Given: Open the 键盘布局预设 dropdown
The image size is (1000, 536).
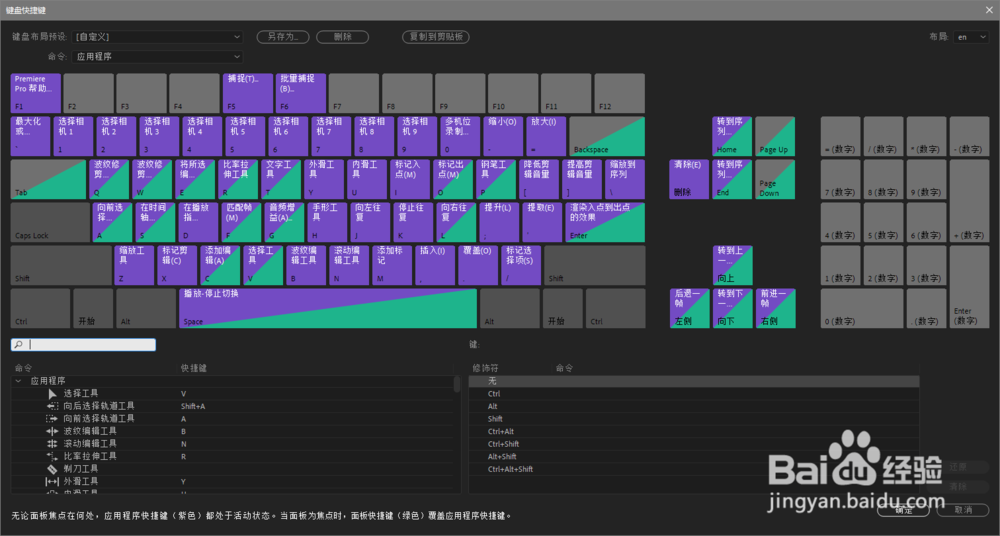Looking at the screenshot, I should pos(157,37).
